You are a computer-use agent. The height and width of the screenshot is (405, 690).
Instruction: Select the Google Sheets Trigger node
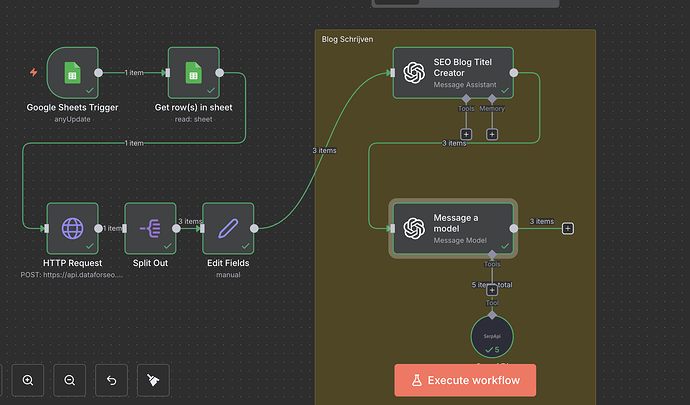pos(71,73)
